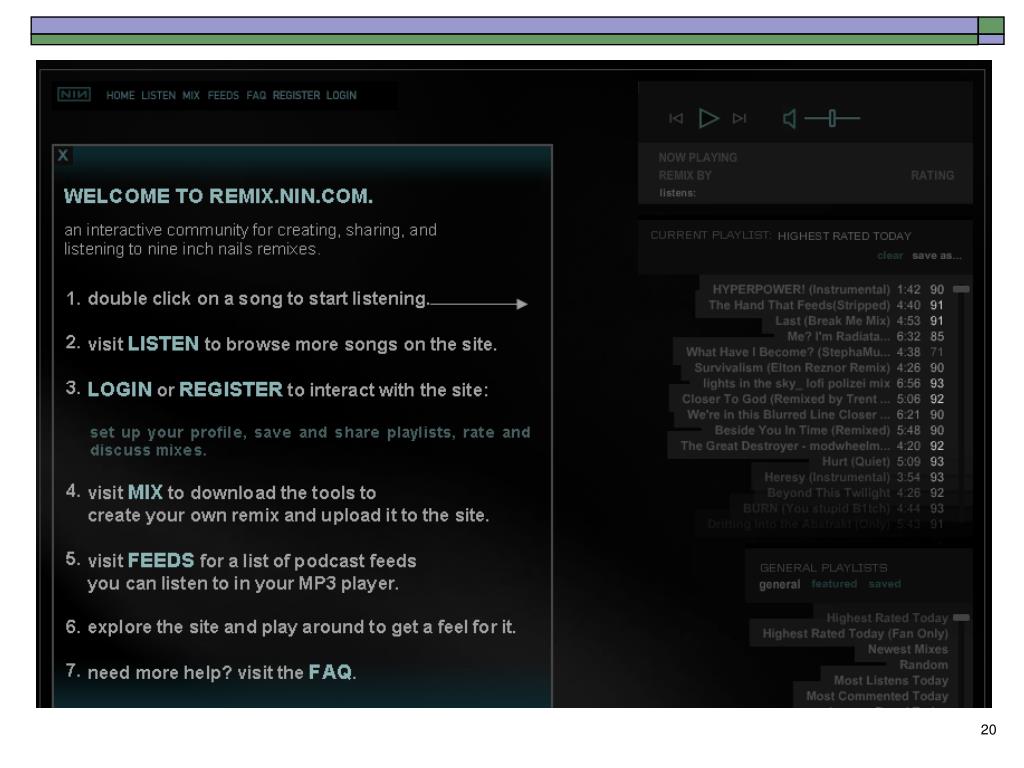Play the current track
The width and height of the screenshot is (1024, 768).
click(x=709, y=118)
